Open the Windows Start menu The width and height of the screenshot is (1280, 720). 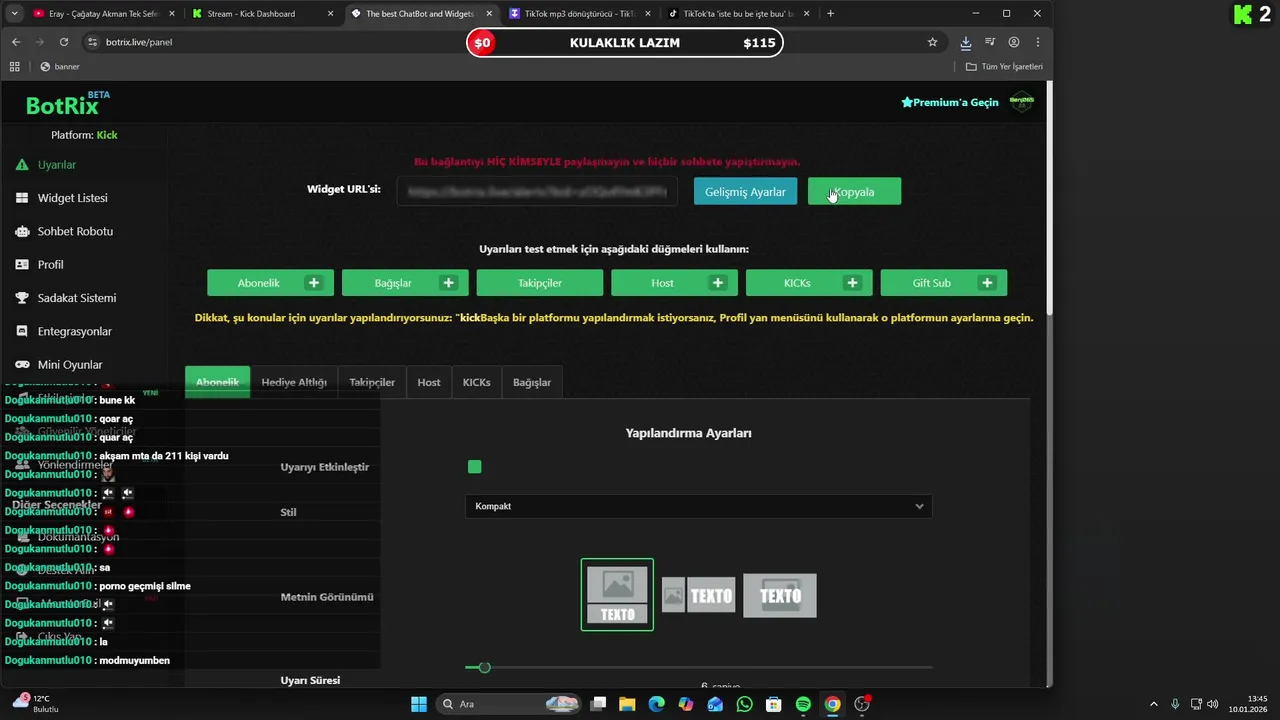tap(419, 704)
